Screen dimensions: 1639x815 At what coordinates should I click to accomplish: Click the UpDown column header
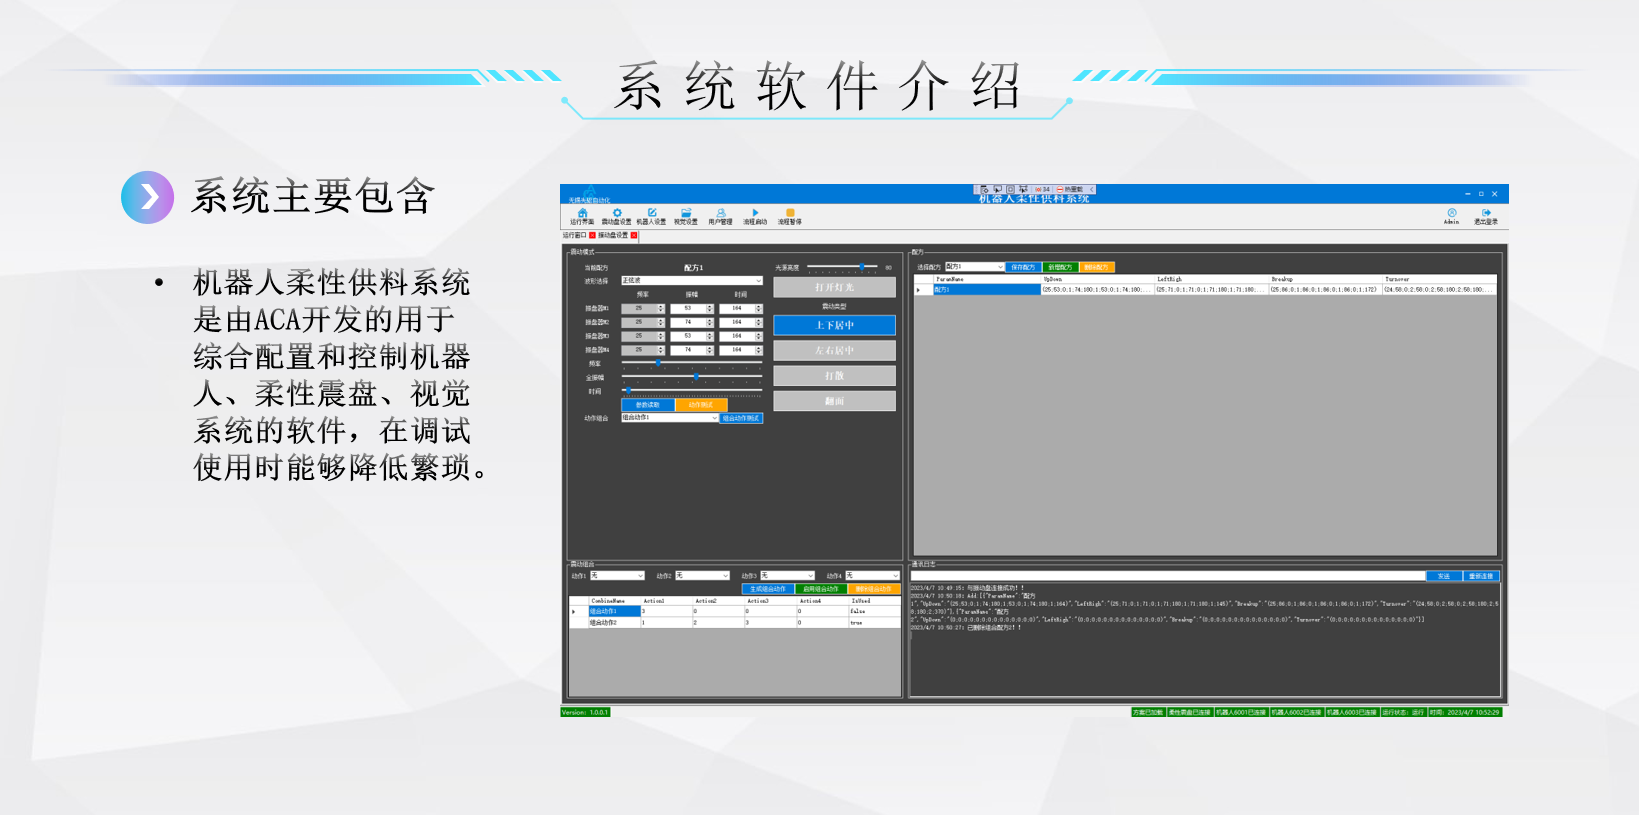point(1098,280)
